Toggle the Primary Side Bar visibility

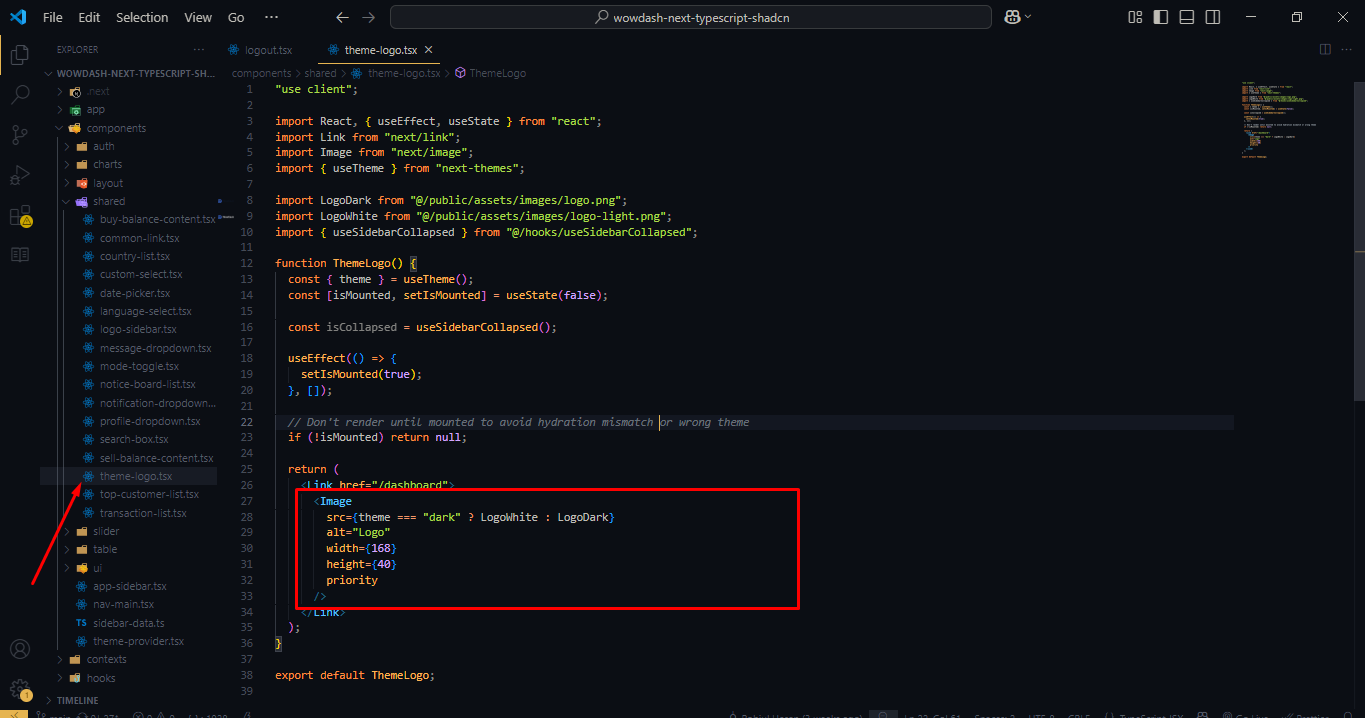1161,17
